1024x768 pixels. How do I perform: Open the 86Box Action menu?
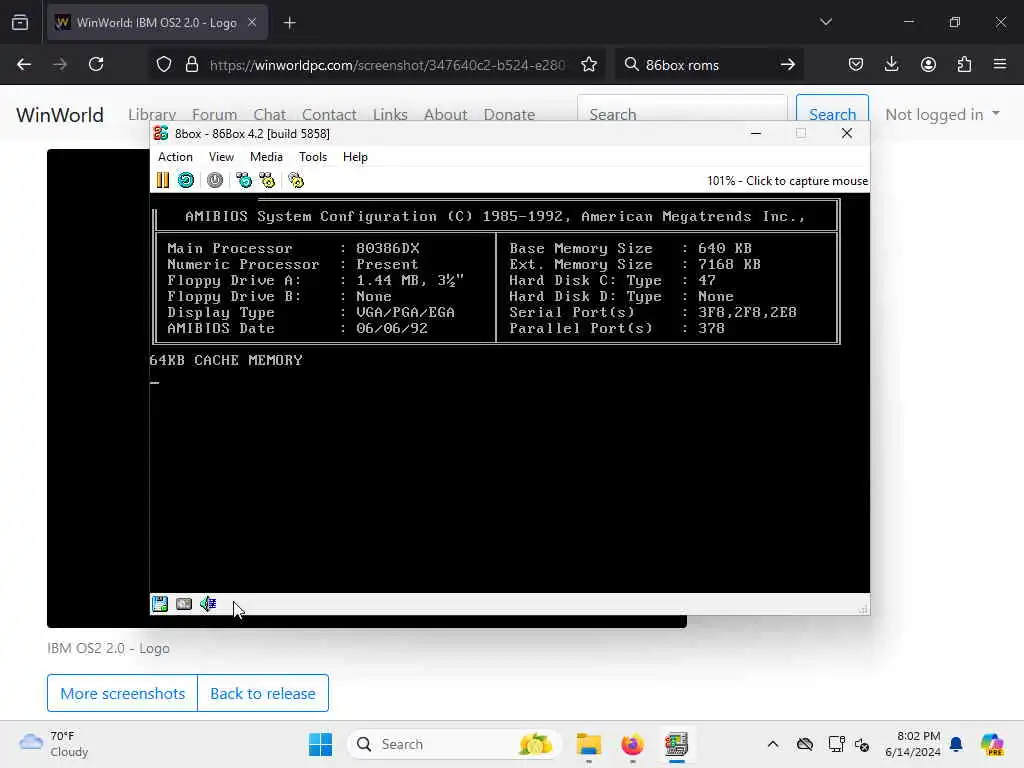175,157
